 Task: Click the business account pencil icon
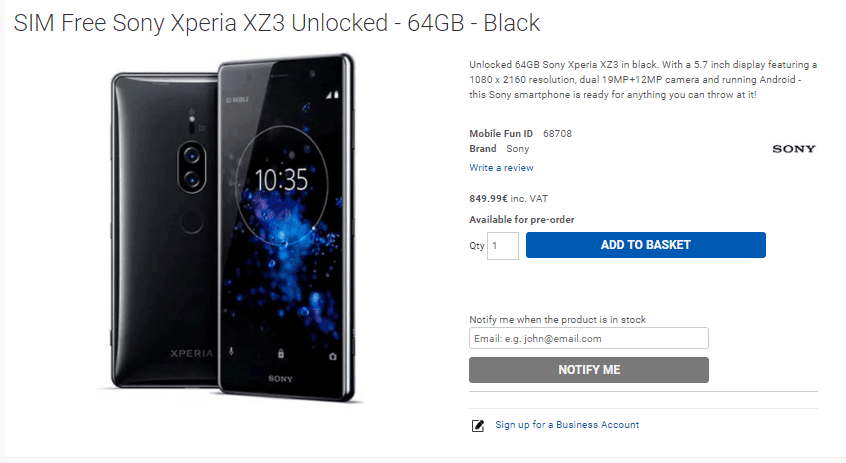pyautogui.click(x=477, y=426)
